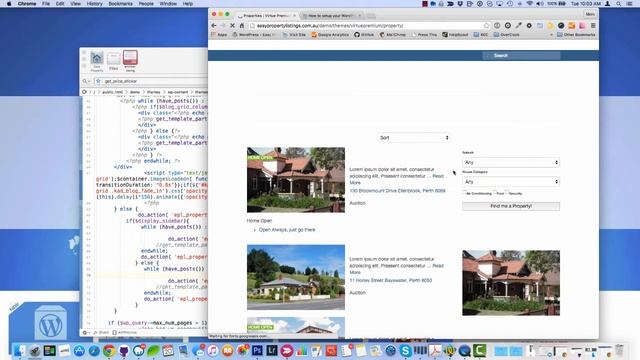The image size is (640, 360).
Task: Click the Apple menu icon
Action: click(9, 4)
